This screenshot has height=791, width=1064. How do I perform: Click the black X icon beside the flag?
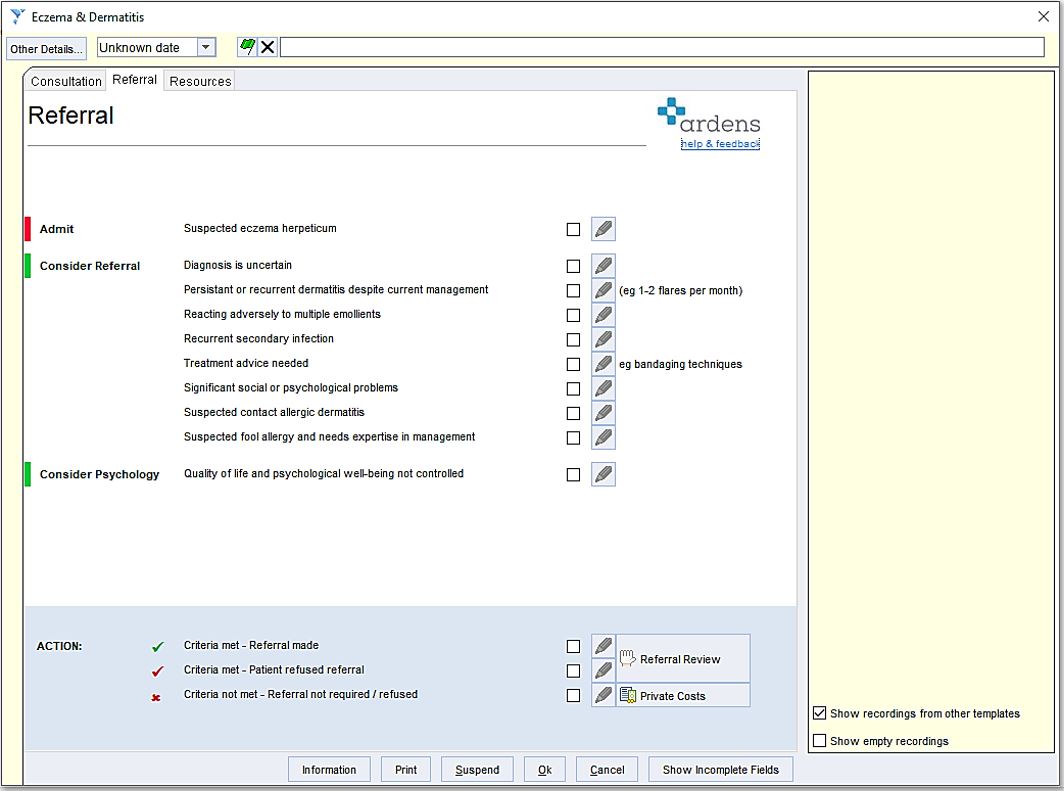coord(268,47)
